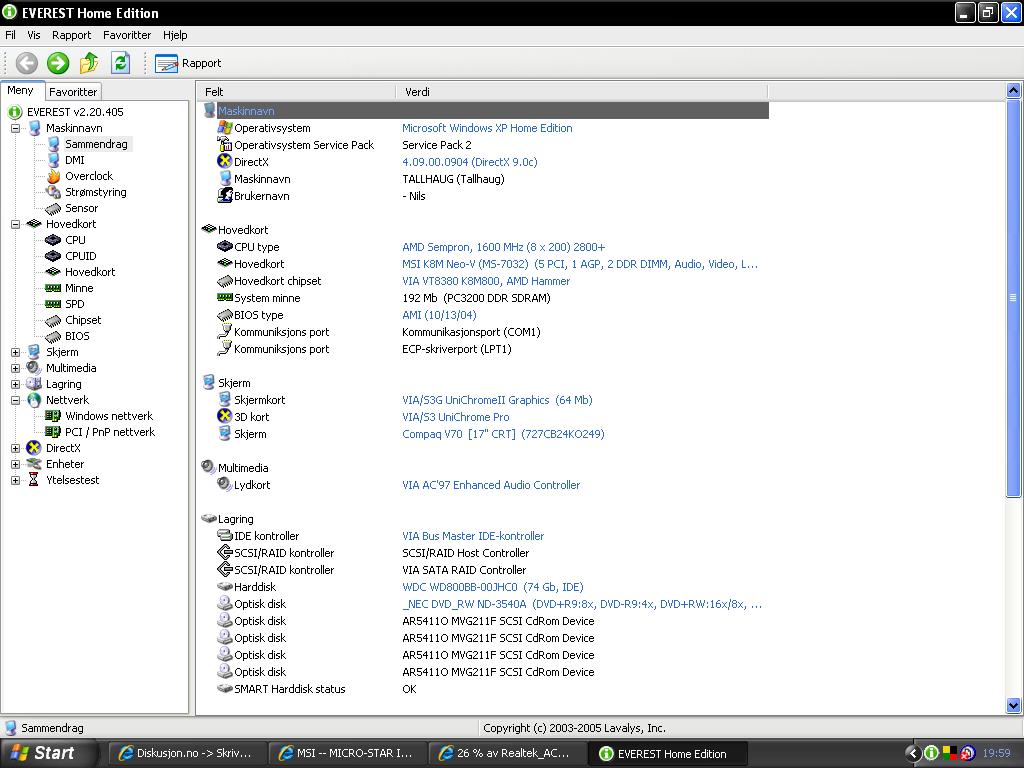
Task: Collapse the Nettverk tree node
Action: 15,400
